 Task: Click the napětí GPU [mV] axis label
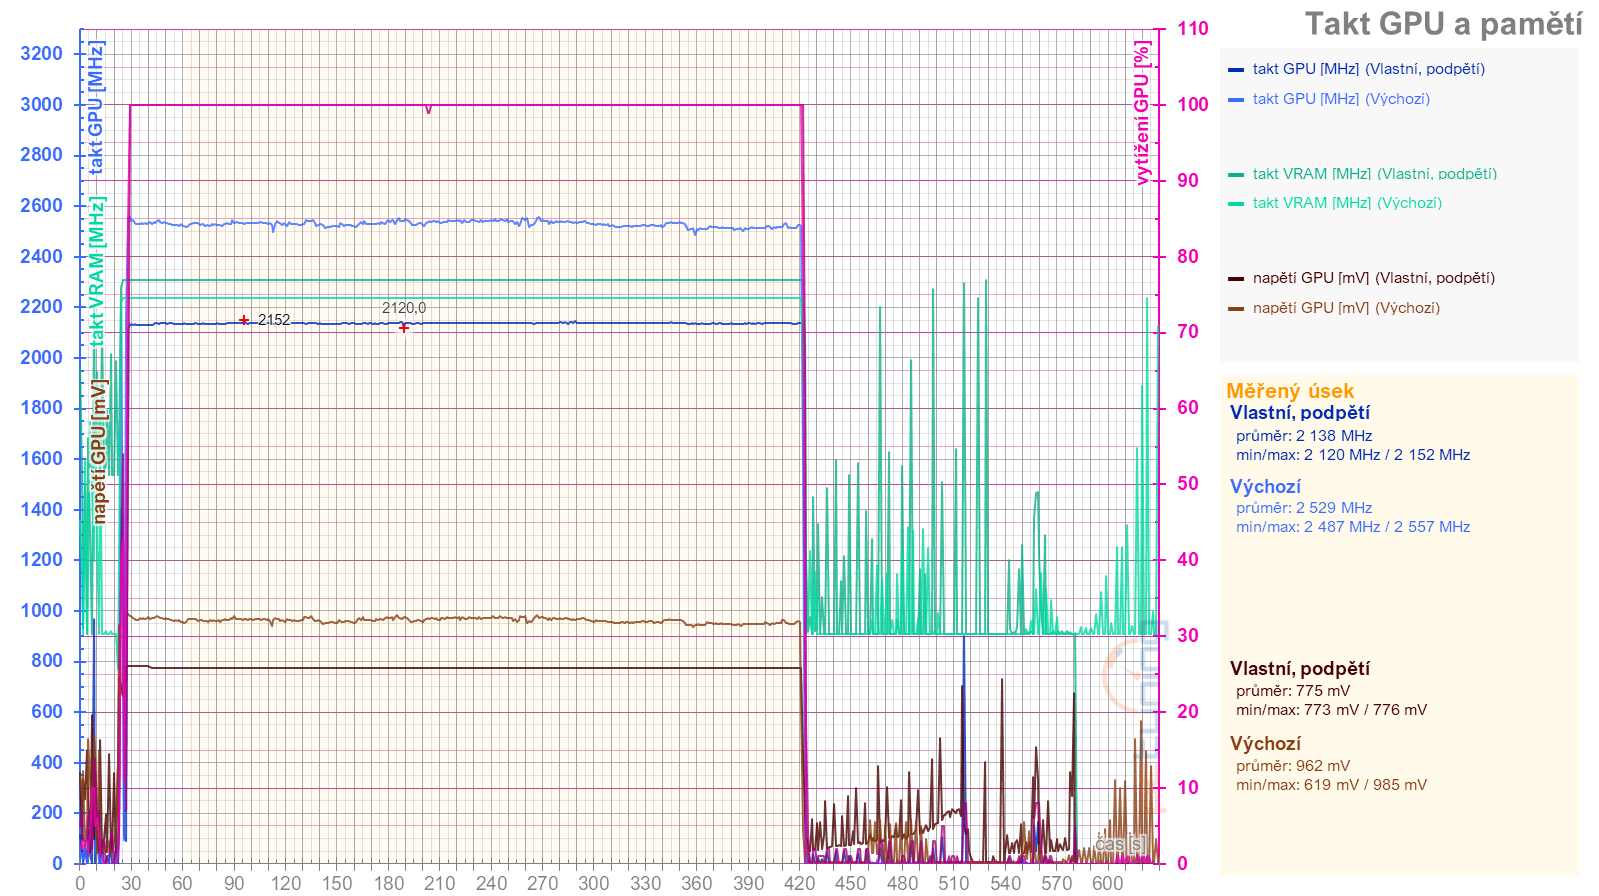coord(98,451)
